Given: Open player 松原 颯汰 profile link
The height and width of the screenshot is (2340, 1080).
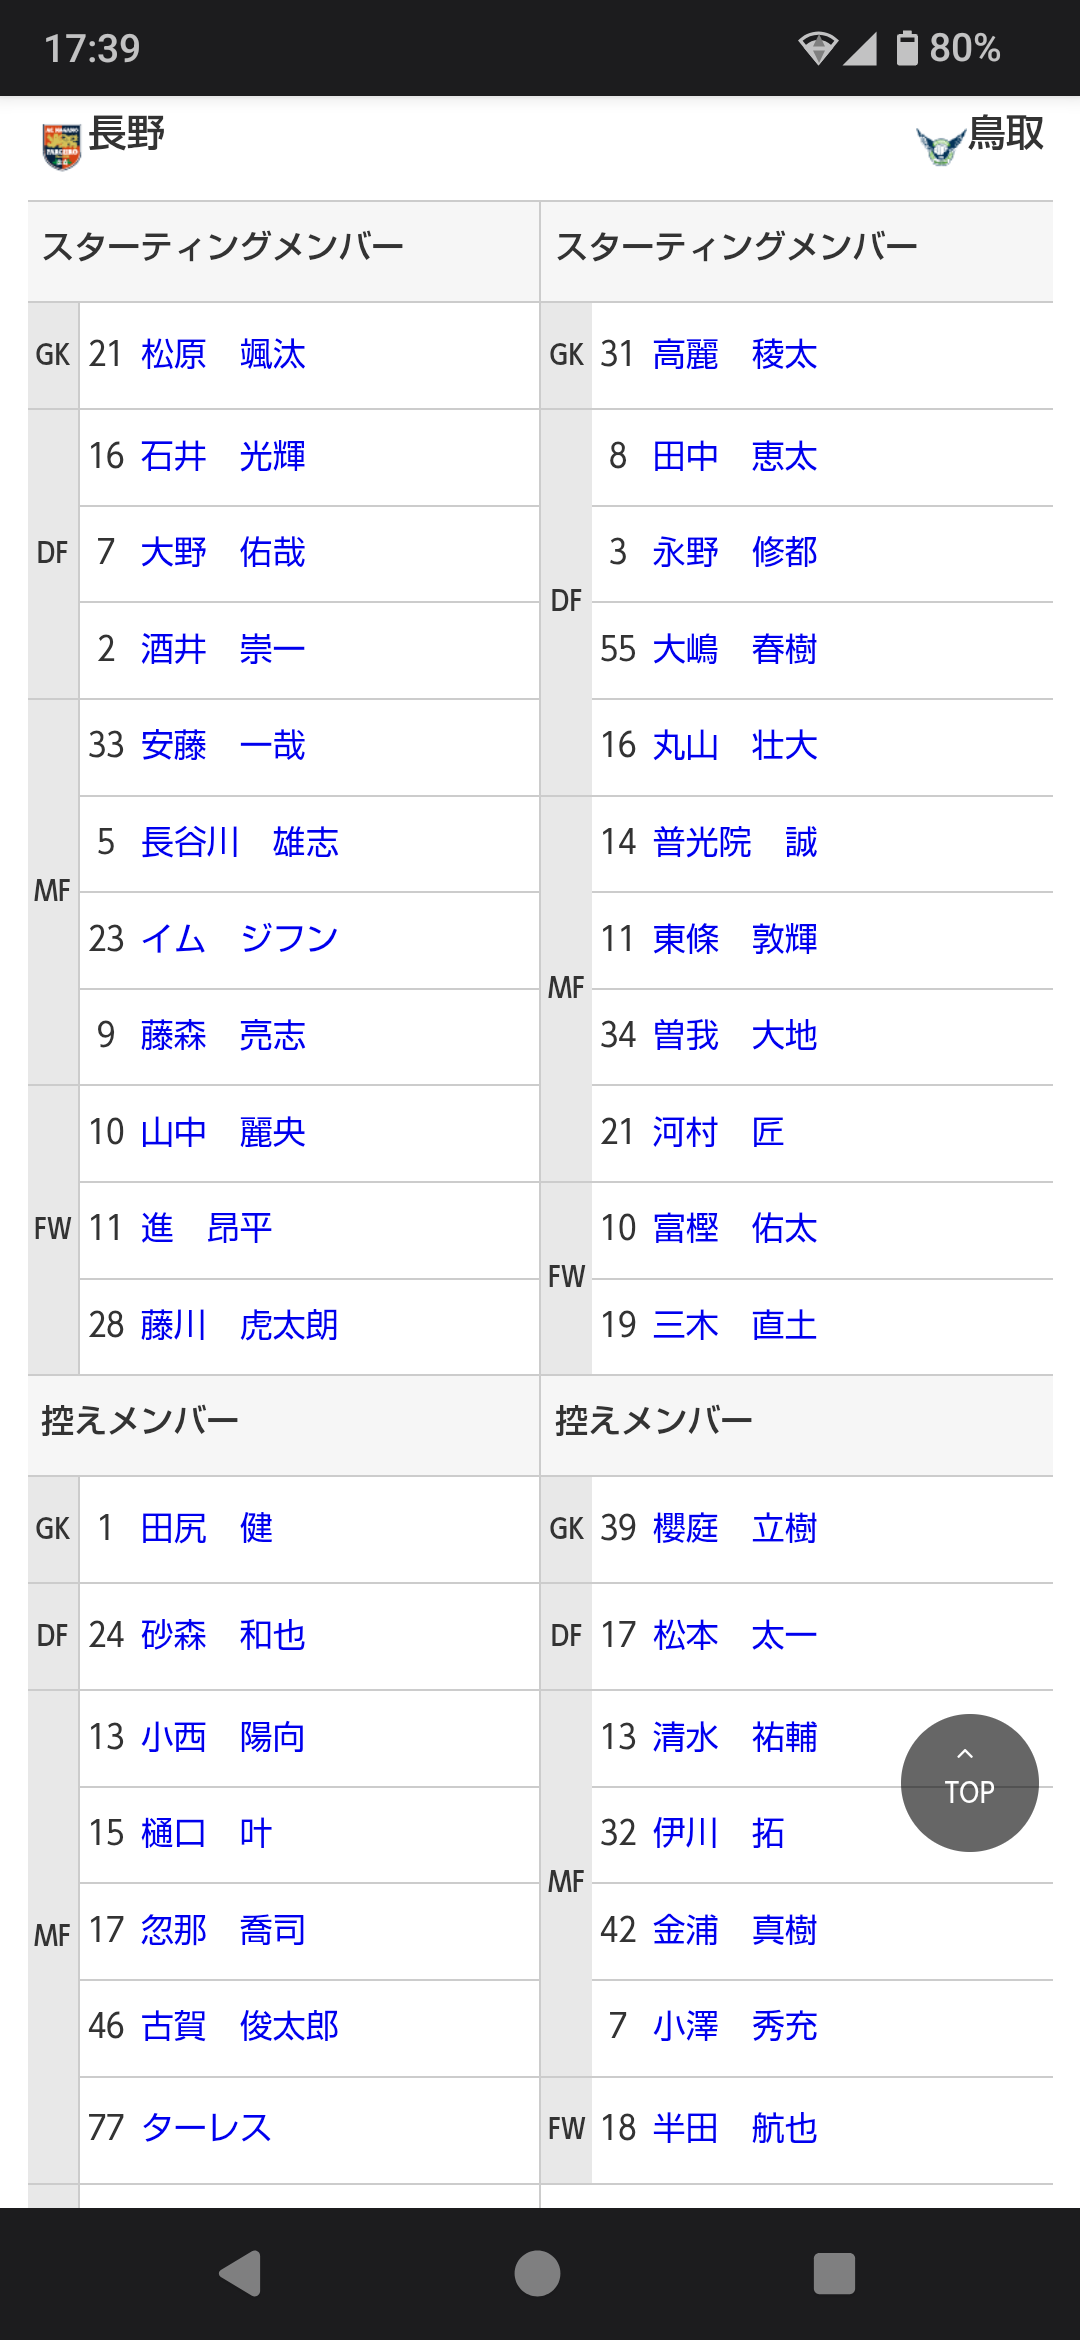Looking at the screenshot, I should click(x=223, y=355).
